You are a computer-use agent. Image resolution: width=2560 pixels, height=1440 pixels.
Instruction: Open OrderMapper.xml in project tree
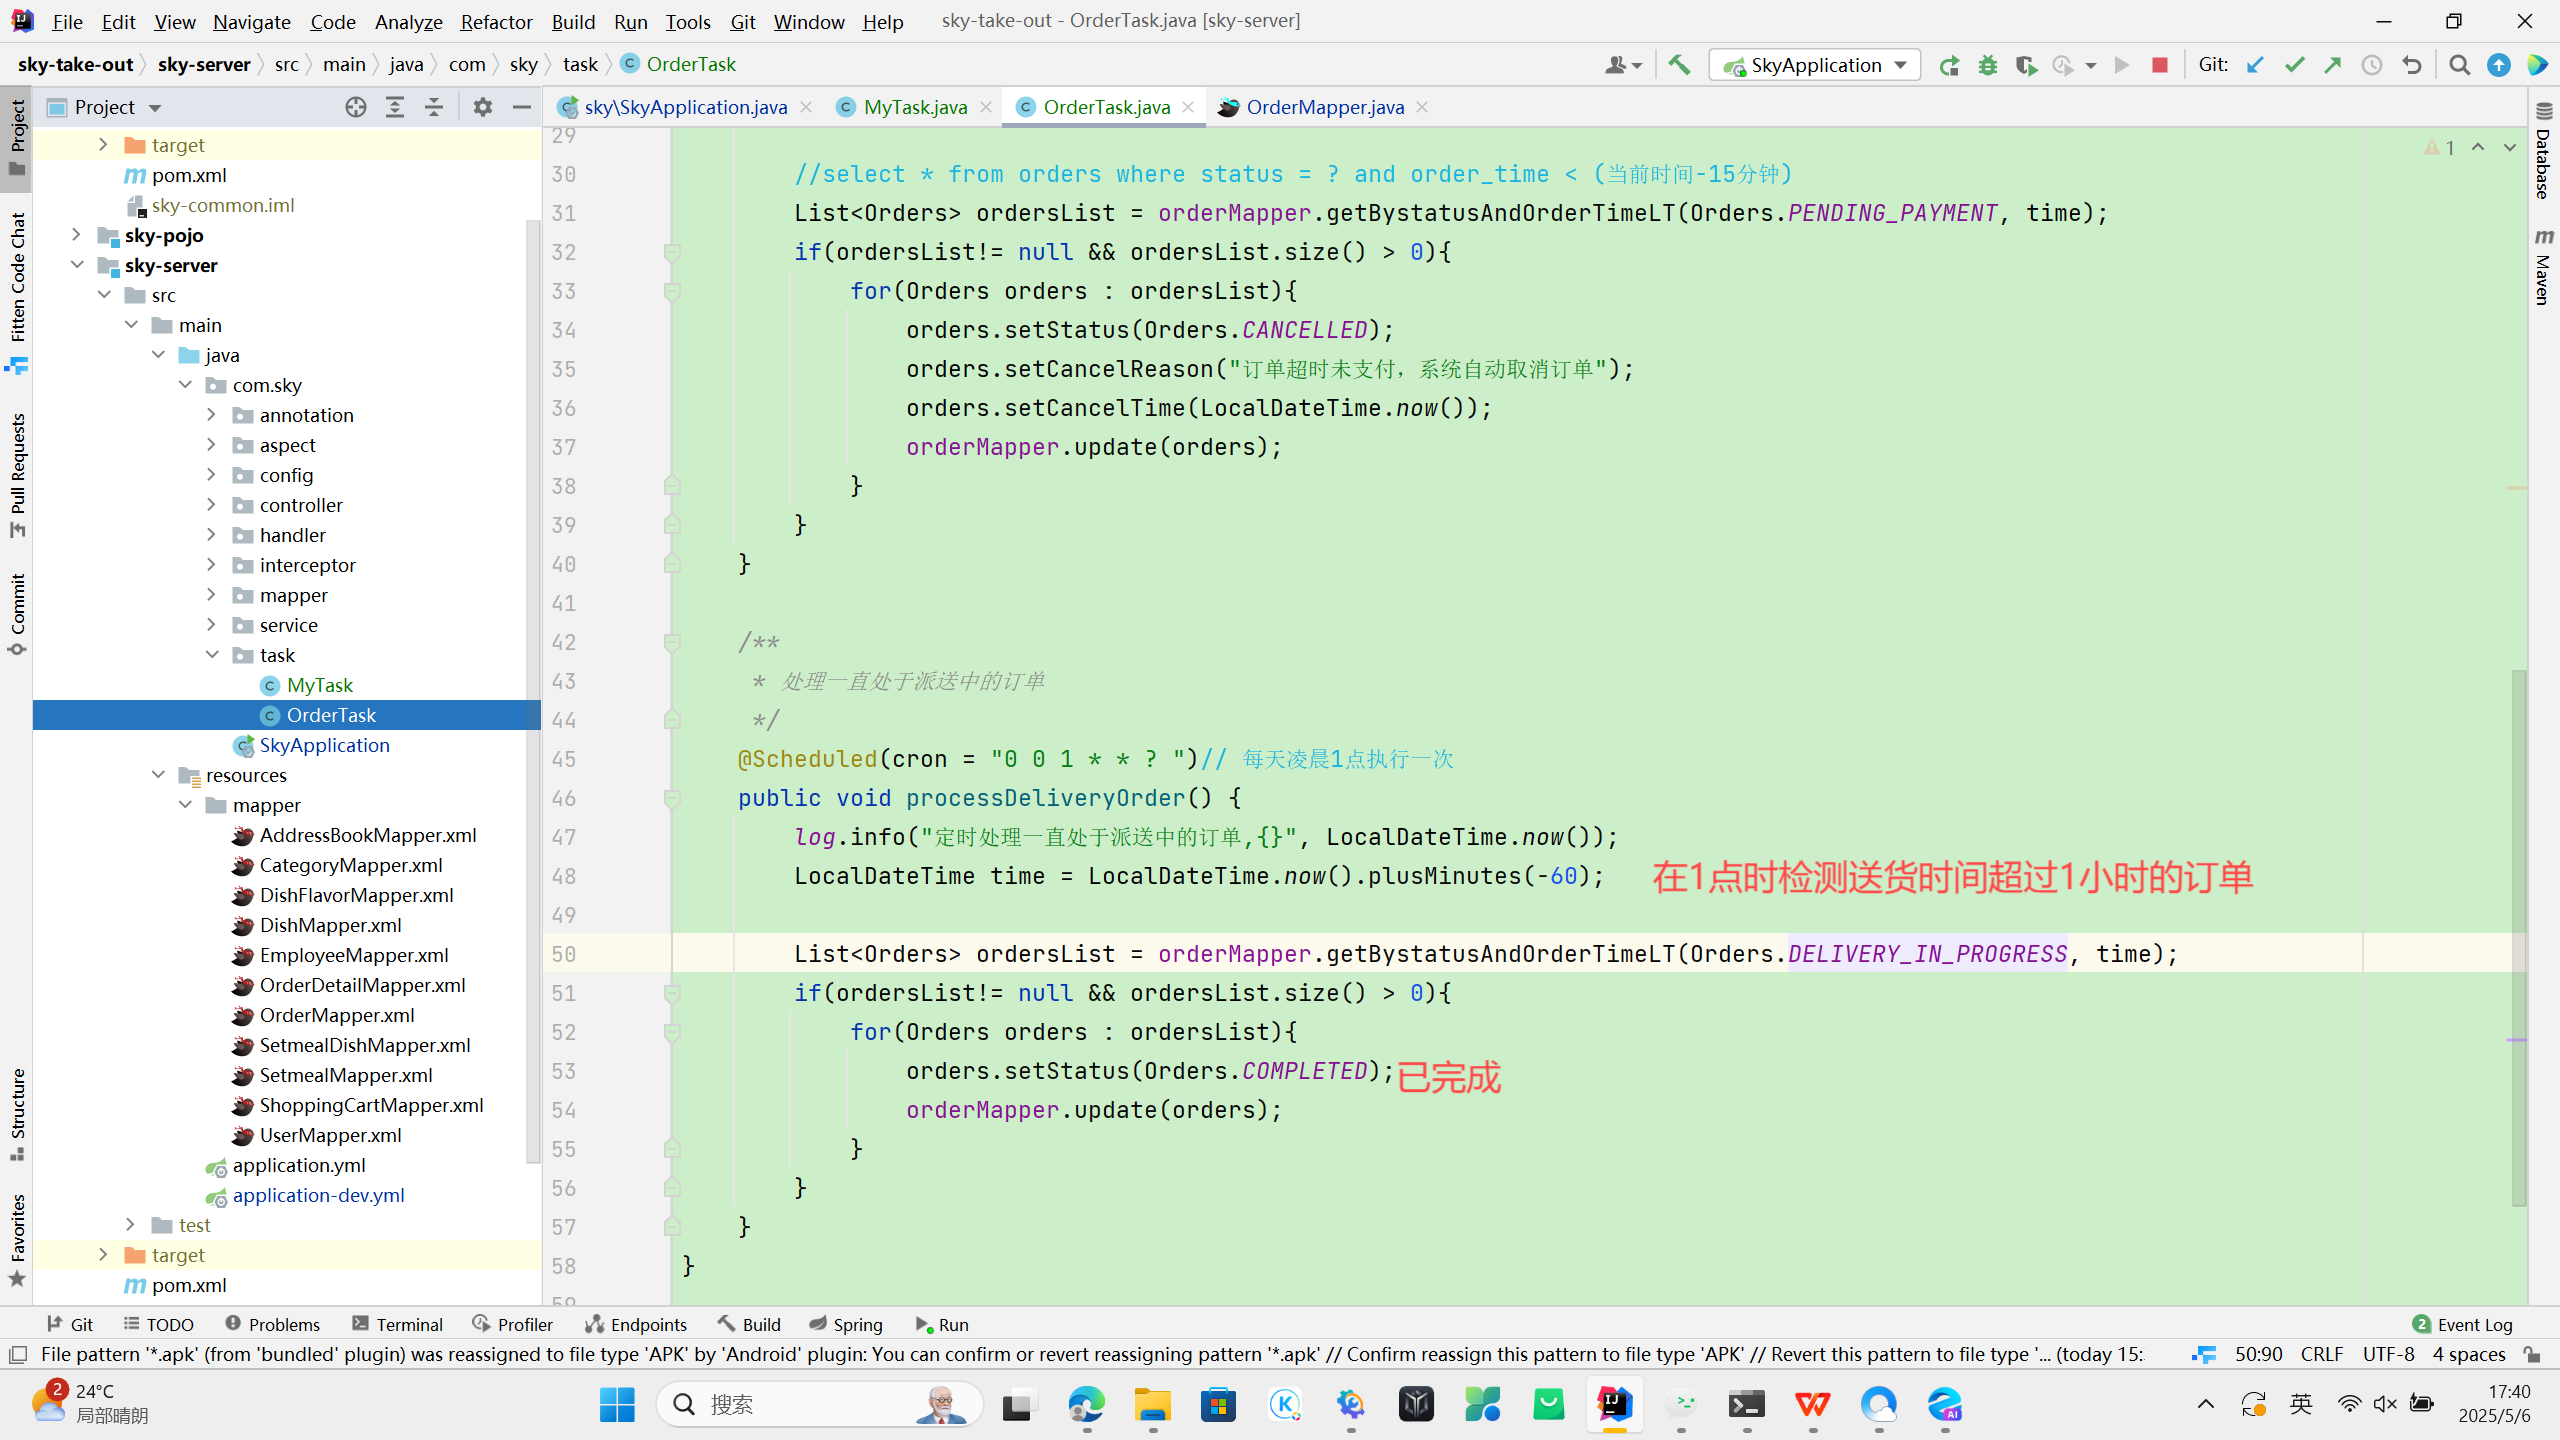[336, 1015]
